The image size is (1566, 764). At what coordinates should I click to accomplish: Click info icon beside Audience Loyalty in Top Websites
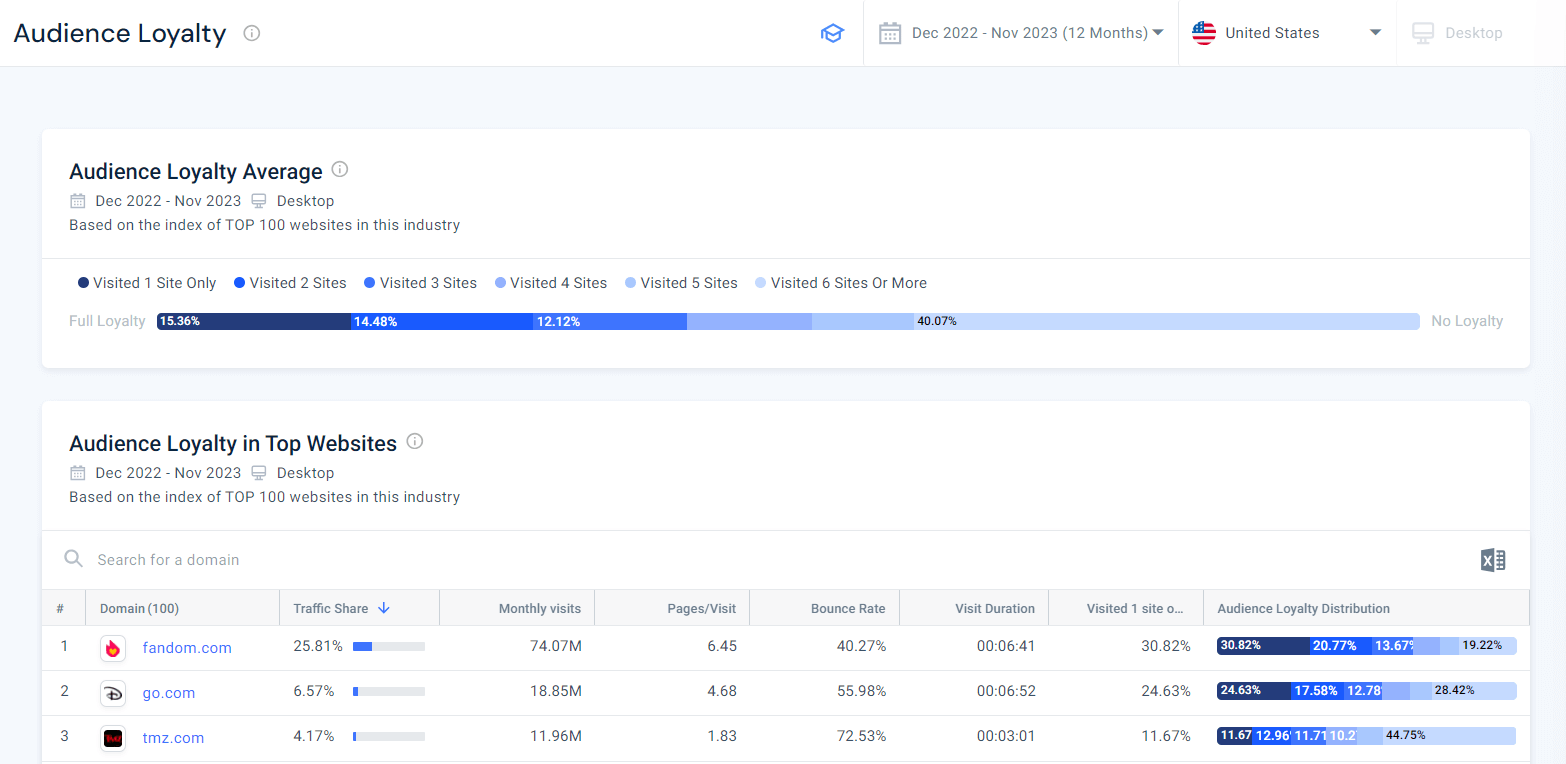(x=415, y=441)
